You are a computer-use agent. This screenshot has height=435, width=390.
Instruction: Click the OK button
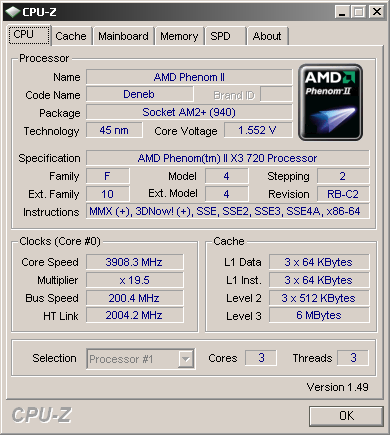346,416
